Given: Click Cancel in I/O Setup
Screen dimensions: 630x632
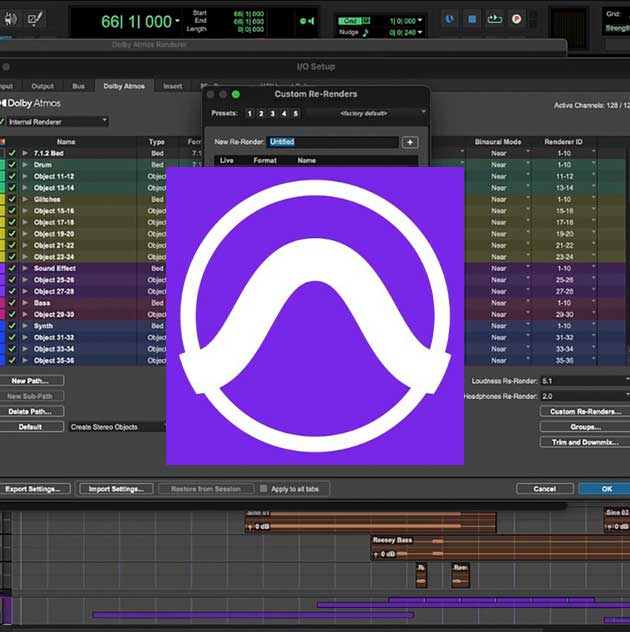Looking at the screenshot, I should tap(545, 489).
